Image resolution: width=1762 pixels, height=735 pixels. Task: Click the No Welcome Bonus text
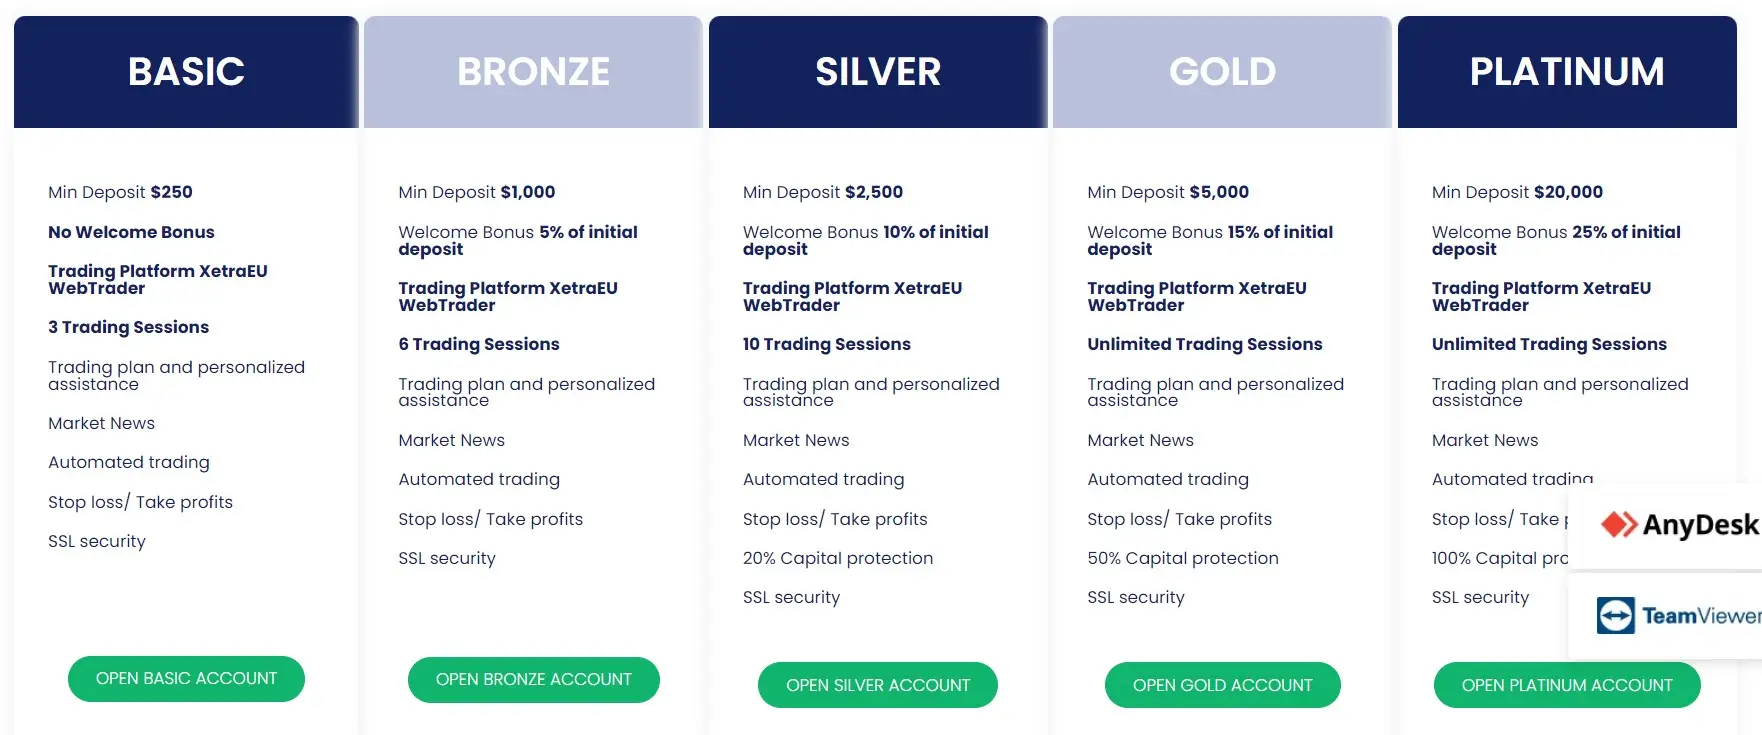[x=131, y=232]
